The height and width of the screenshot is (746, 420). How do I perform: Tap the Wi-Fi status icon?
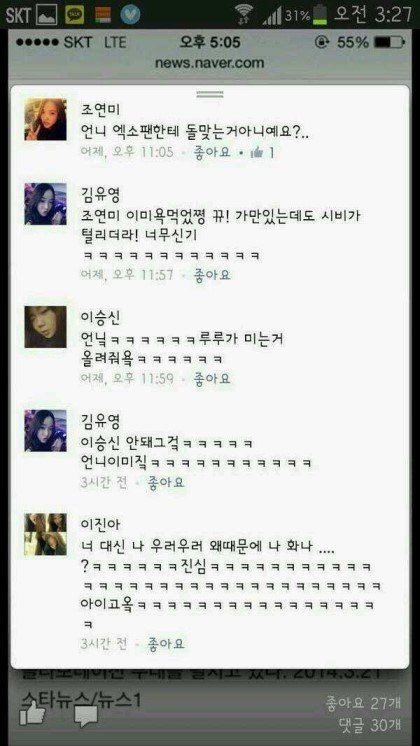(x=244, y=14)
